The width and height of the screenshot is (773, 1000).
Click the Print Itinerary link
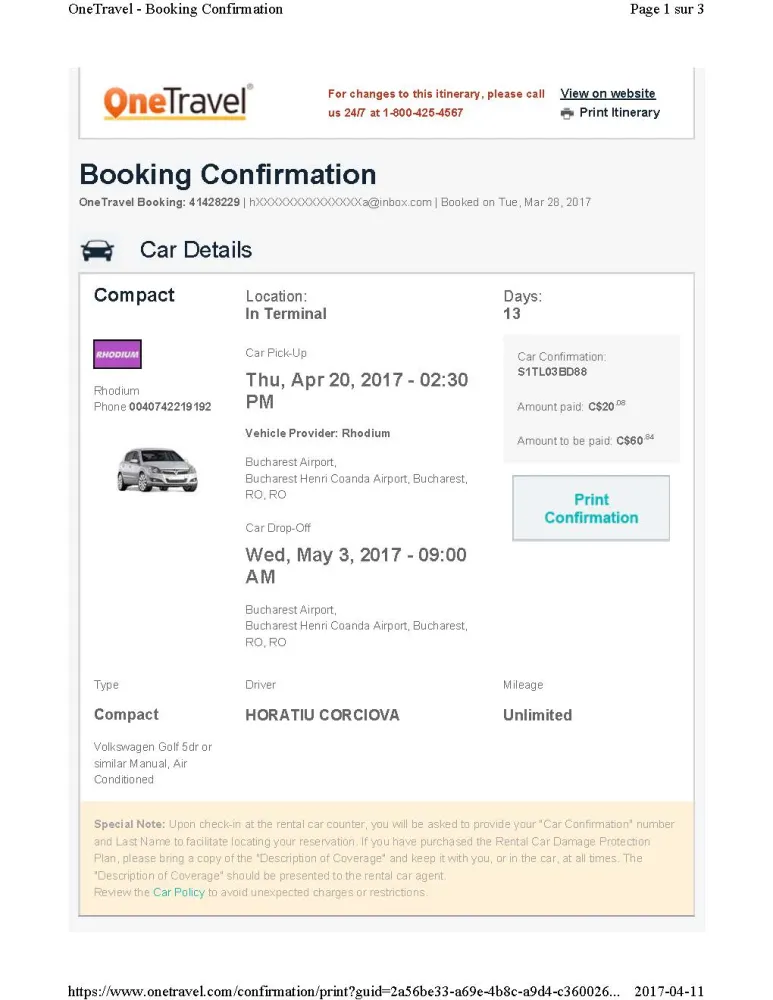coord(619,113)
